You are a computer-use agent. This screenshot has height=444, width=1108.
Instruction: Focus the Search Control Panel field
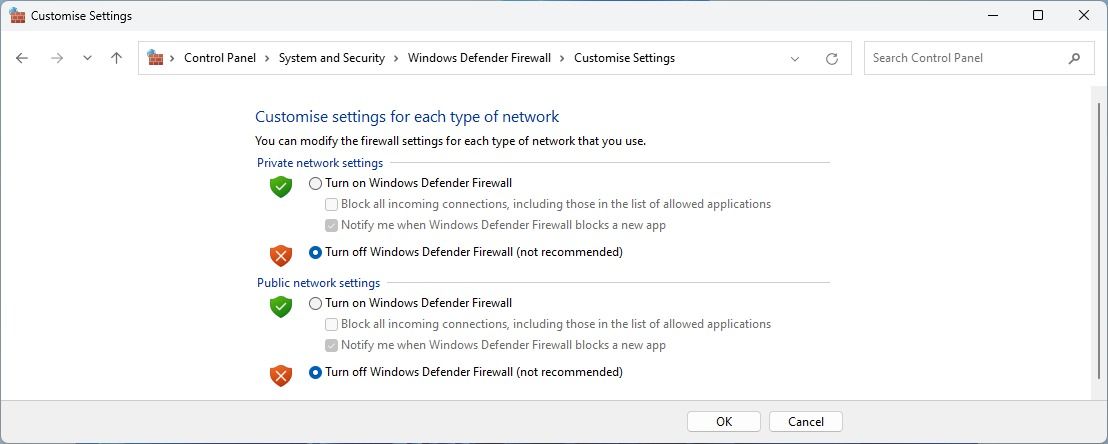pos(960,58)
